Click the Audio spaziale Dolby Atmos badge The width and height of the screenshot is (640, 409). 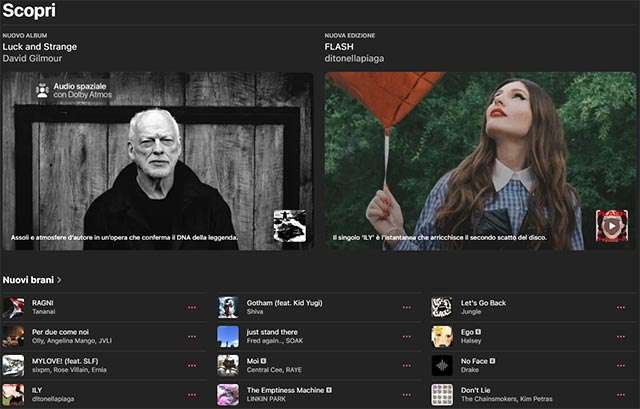73,90
